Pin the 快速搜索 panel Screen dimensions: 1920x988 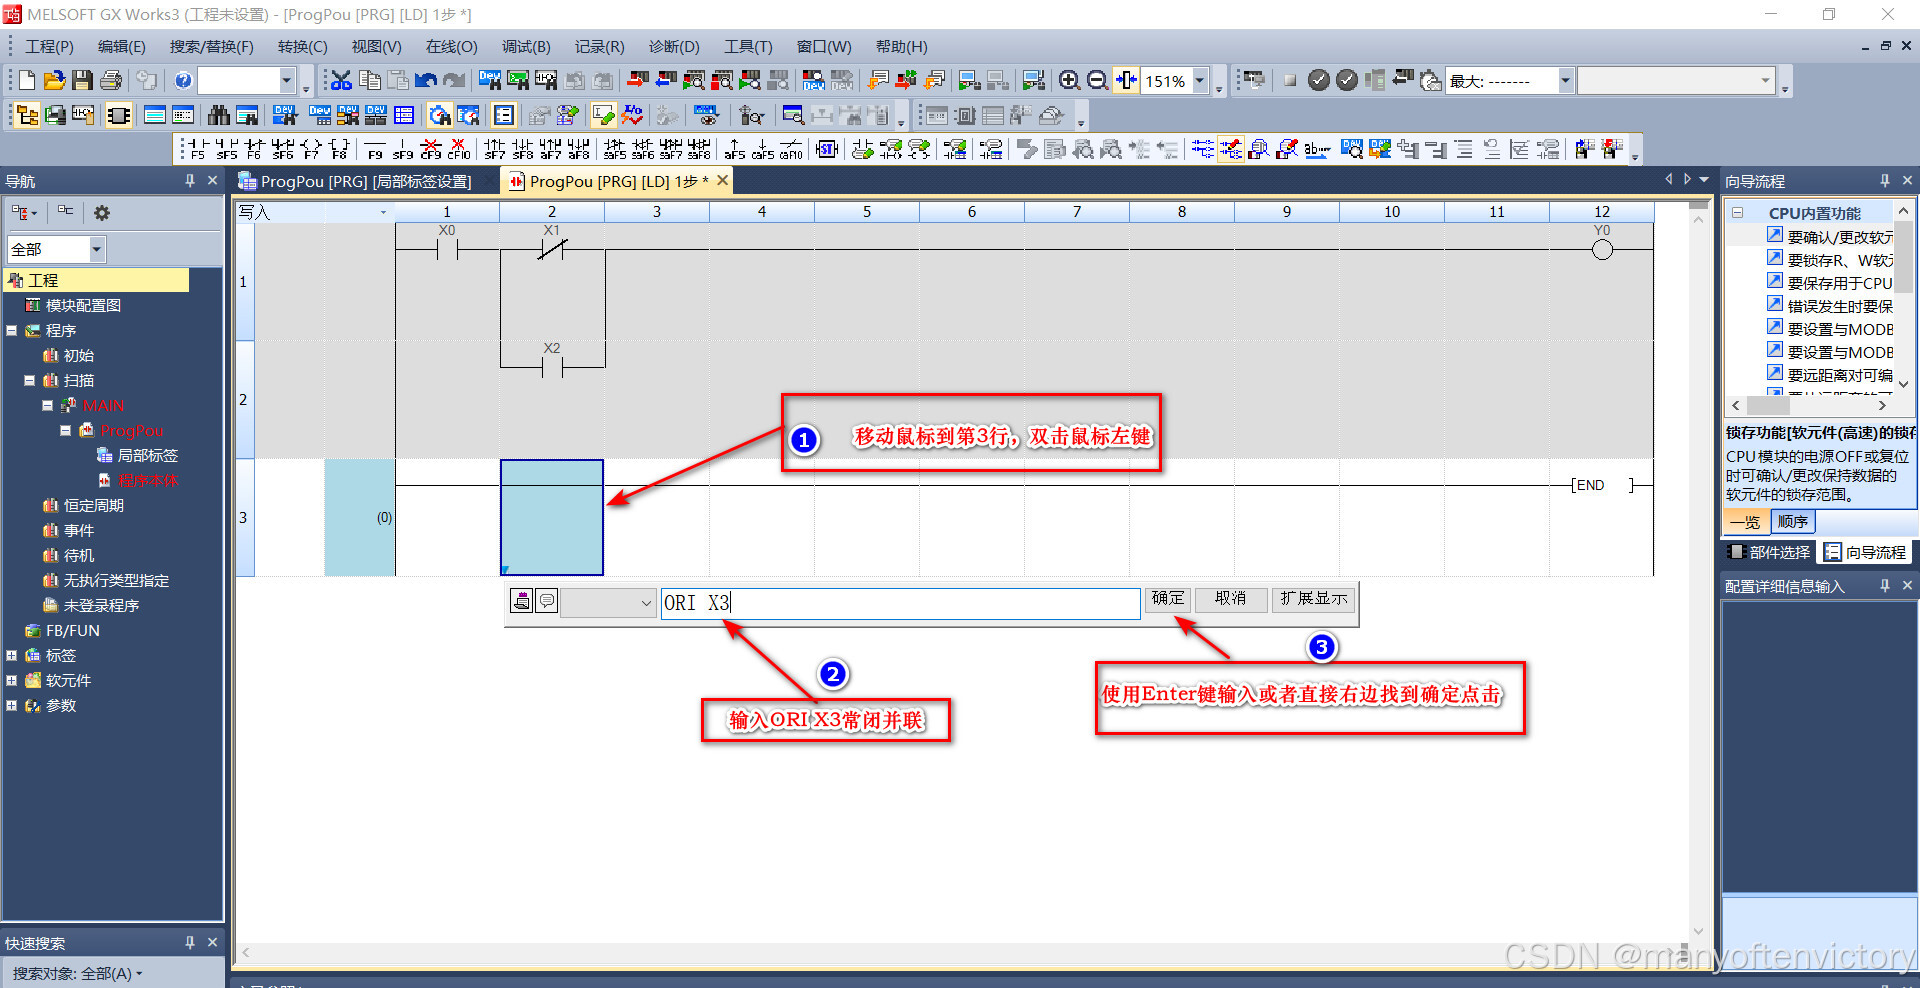click(190, 943)
